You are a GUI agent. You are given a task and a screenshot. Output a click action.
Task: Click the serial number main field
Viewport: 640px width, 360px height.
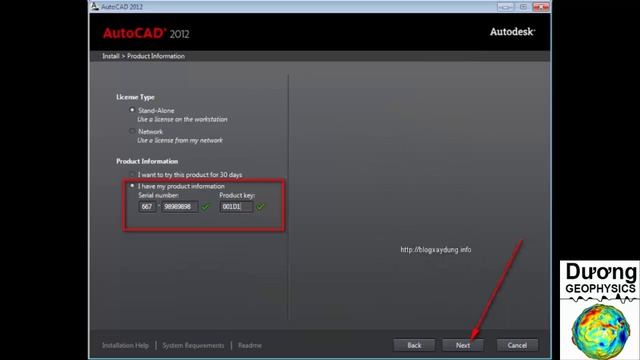pos(180,207)
